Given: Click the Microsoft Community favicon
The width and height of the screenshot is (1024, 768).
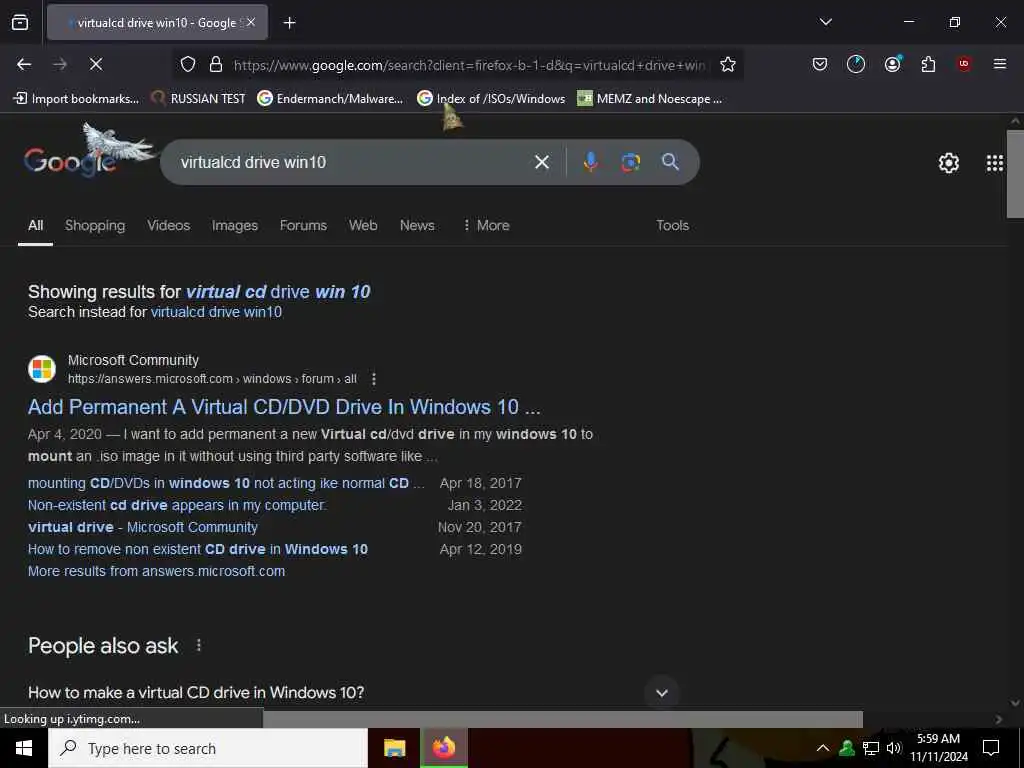Looking at the screenshot, I should 42,369.
